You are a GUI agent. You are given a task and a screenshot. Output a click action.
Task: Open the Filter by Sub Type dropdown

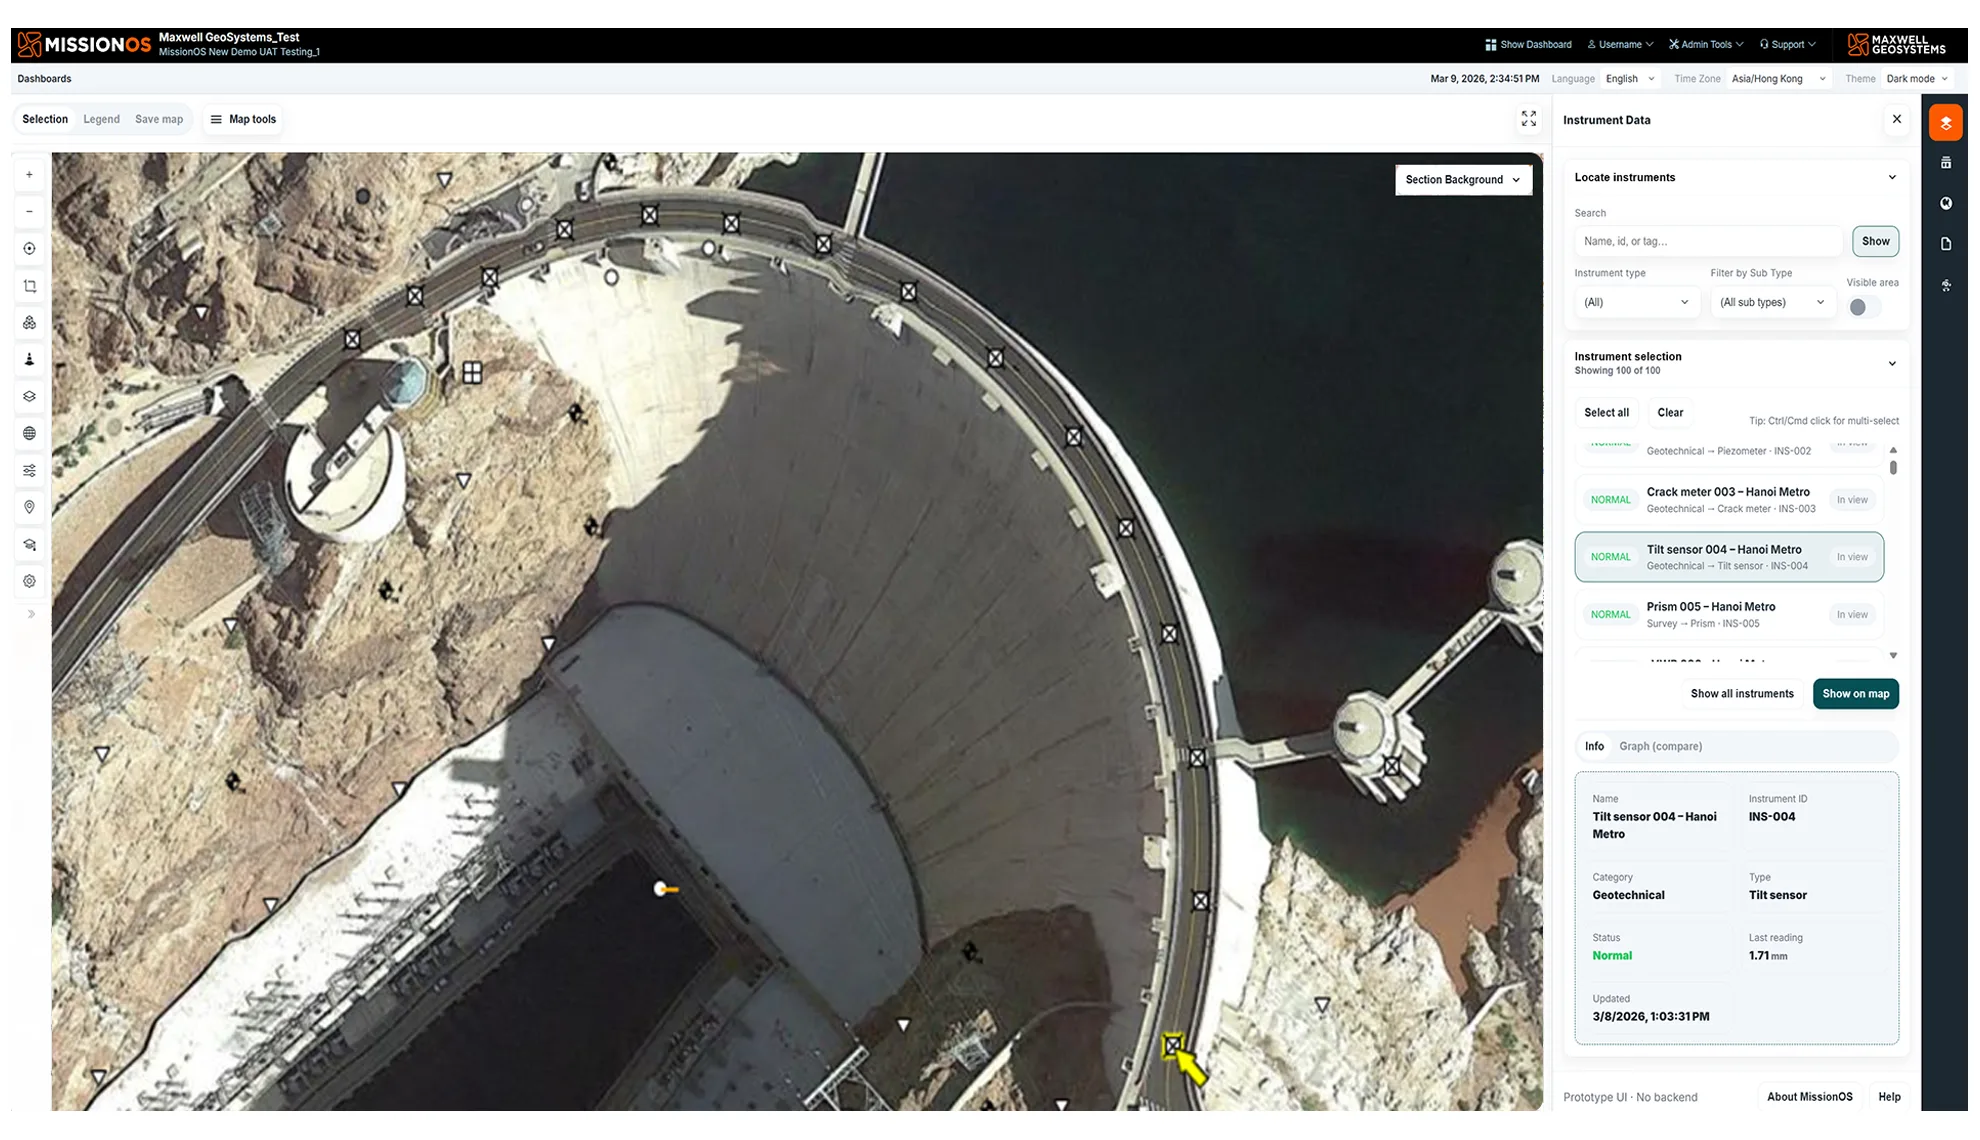coord(1772,302)
